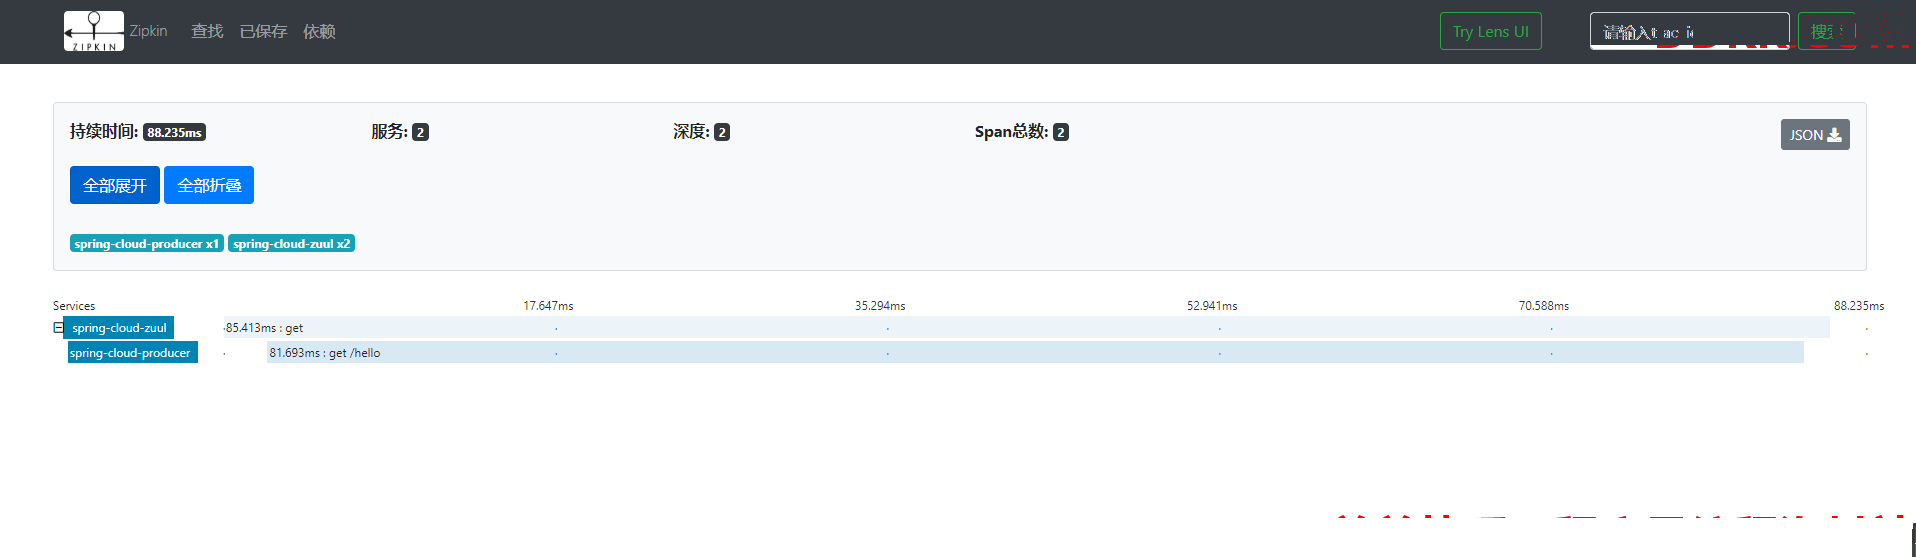1916x557 pixels.
Task: Focus the trace ID search field
Action: [1689, 31]
